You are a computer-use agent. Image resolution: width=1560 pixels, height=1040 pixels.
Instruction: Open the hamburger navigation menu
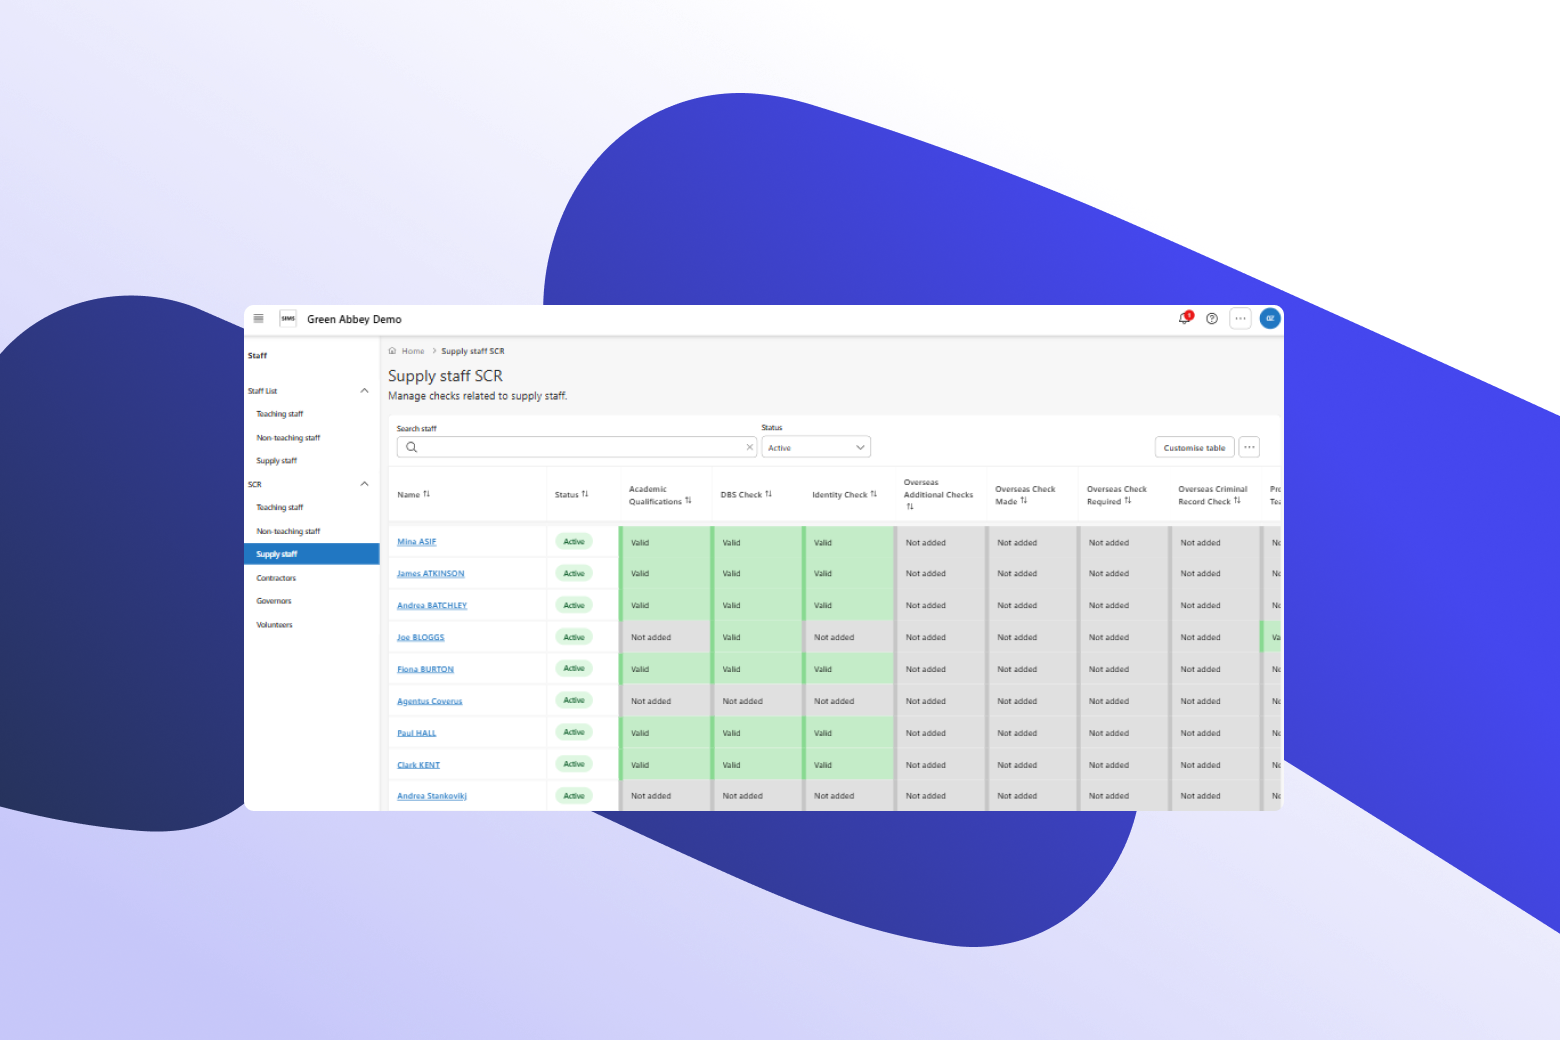coord(258,319)
